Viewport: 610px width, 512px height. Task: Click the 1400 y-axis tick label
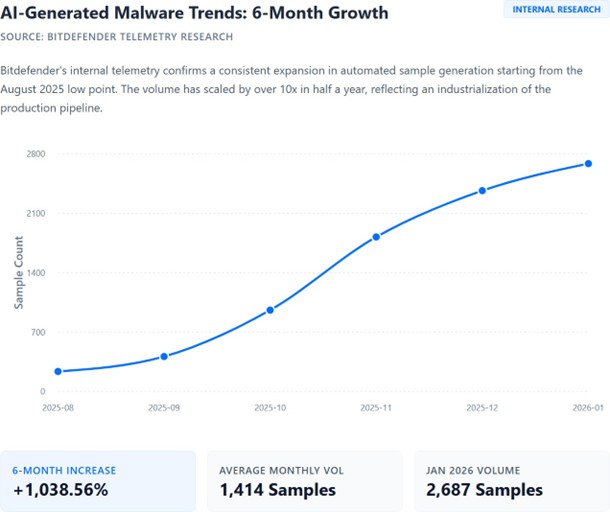click(35, 272)
